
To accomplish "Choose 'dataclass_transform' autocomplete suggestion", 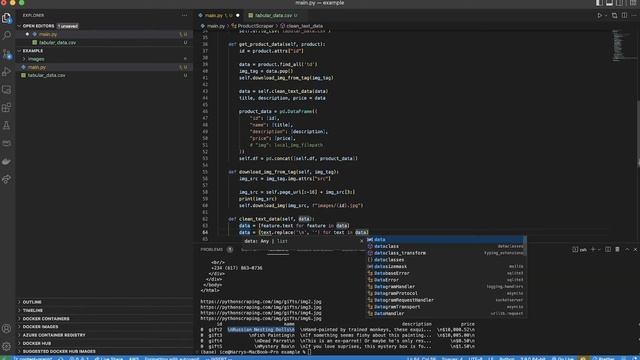I will coord(445,253).
